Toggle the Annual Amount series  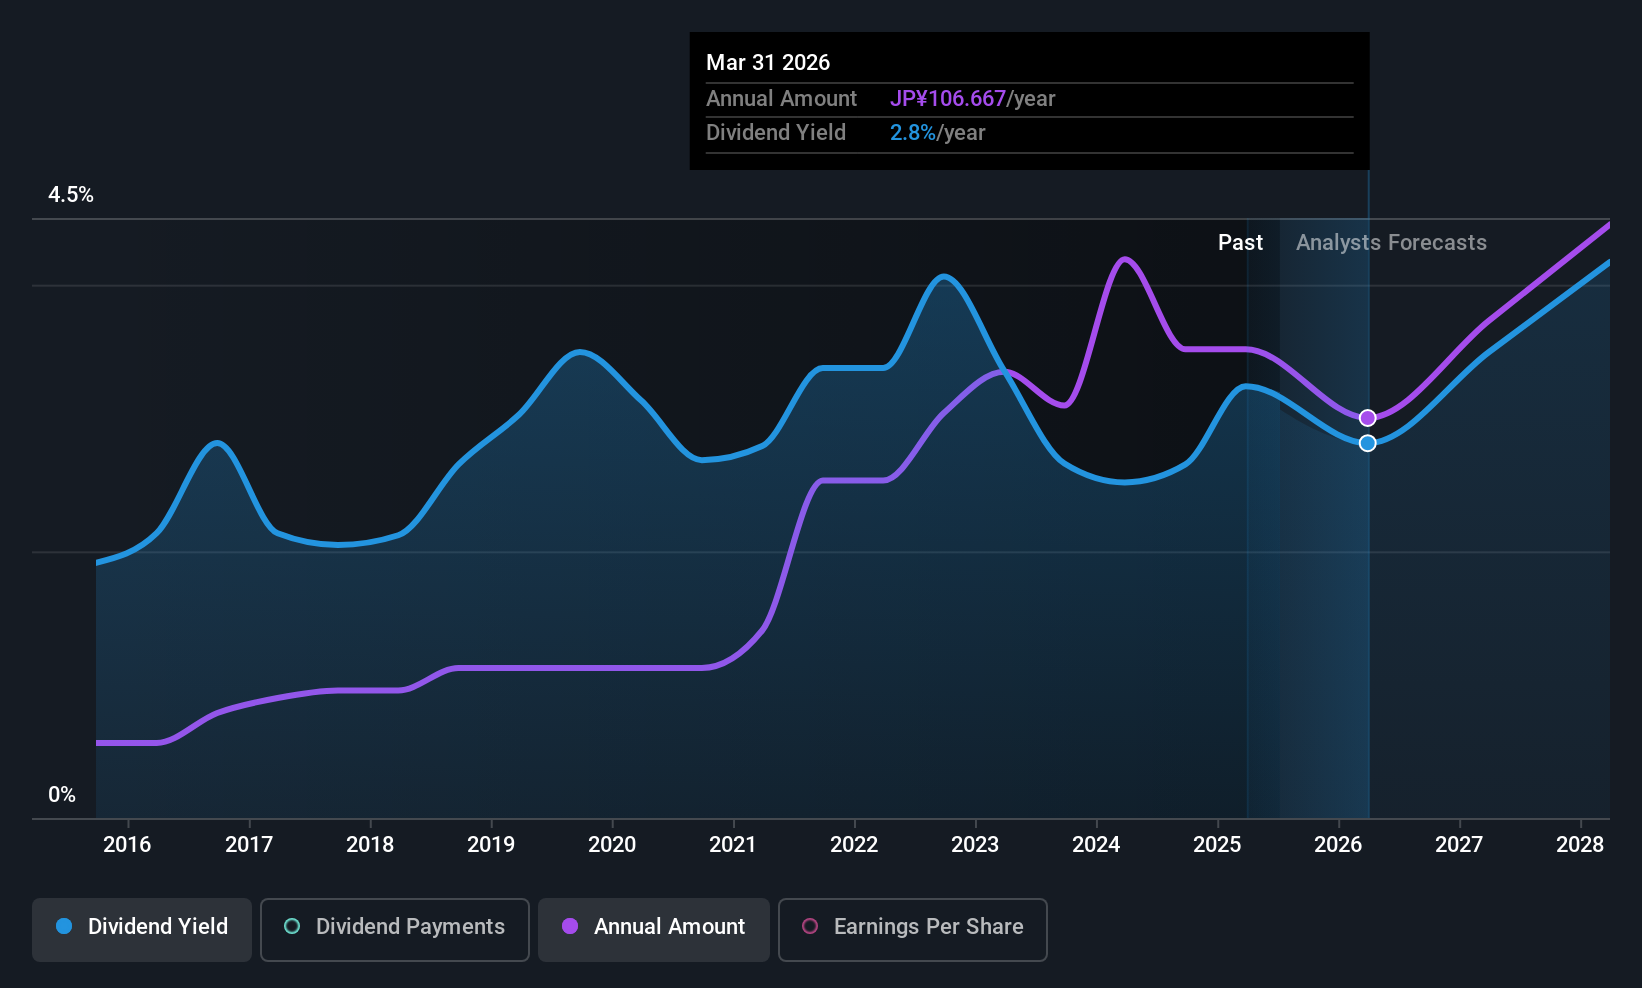click(654, 929)
